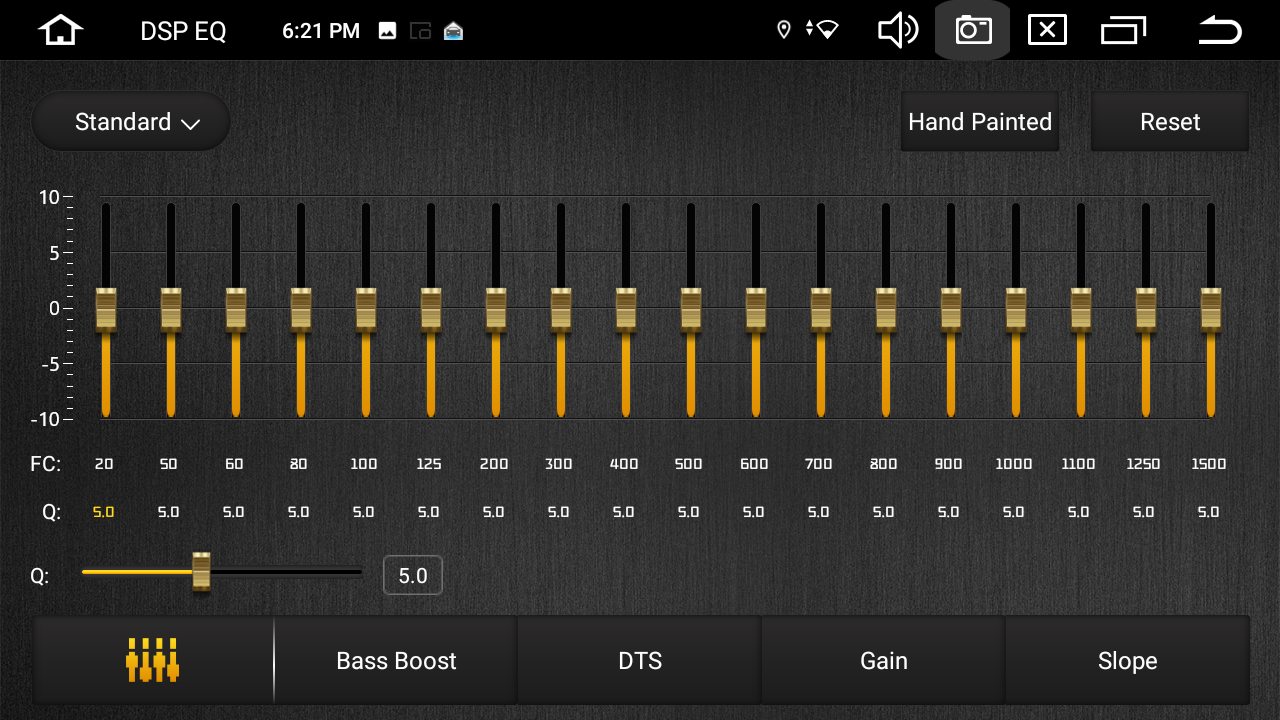Tap the close app X icon
1280x720 pixels.
1047,31
